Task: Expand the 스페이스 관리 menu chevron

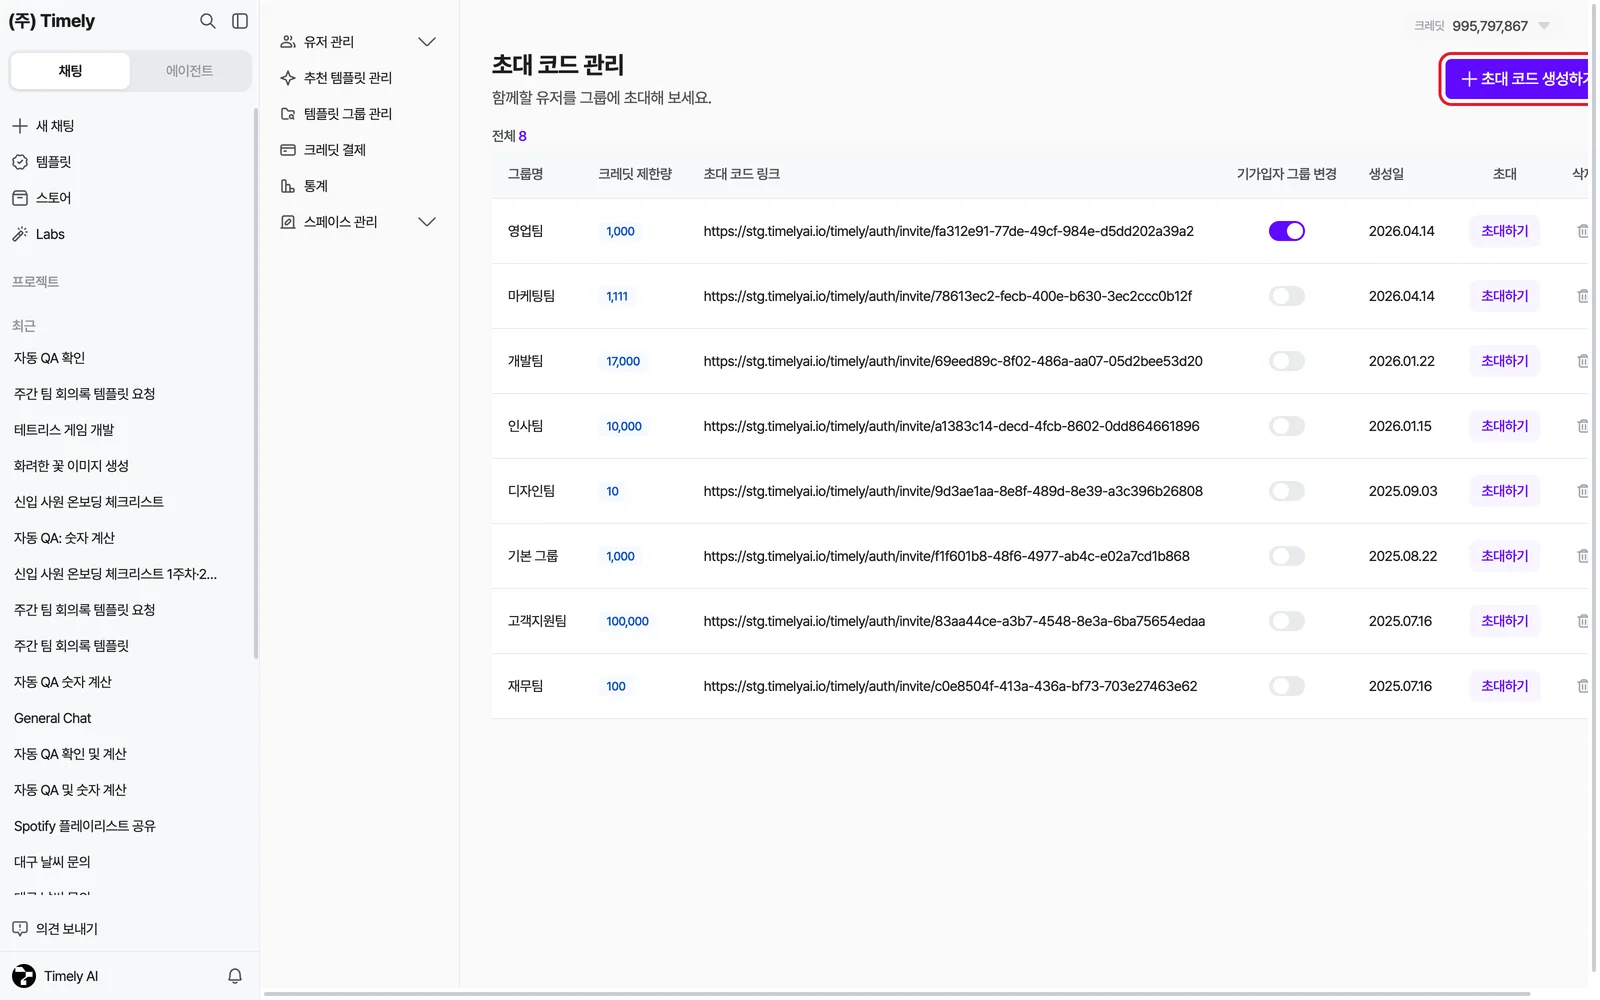Action: pyautogui.click(x=427, y=222)
